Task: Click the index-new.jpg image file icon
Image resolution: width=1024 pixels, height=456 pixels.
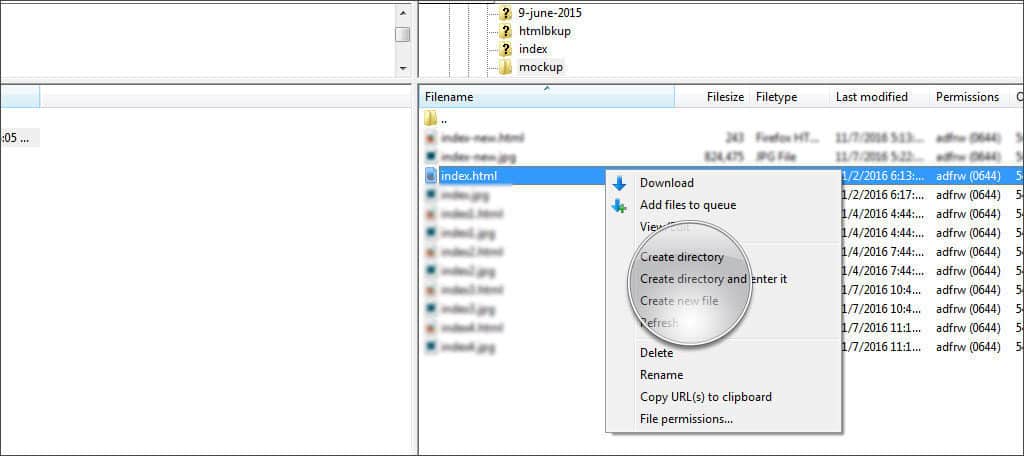Action: point(430,157)
